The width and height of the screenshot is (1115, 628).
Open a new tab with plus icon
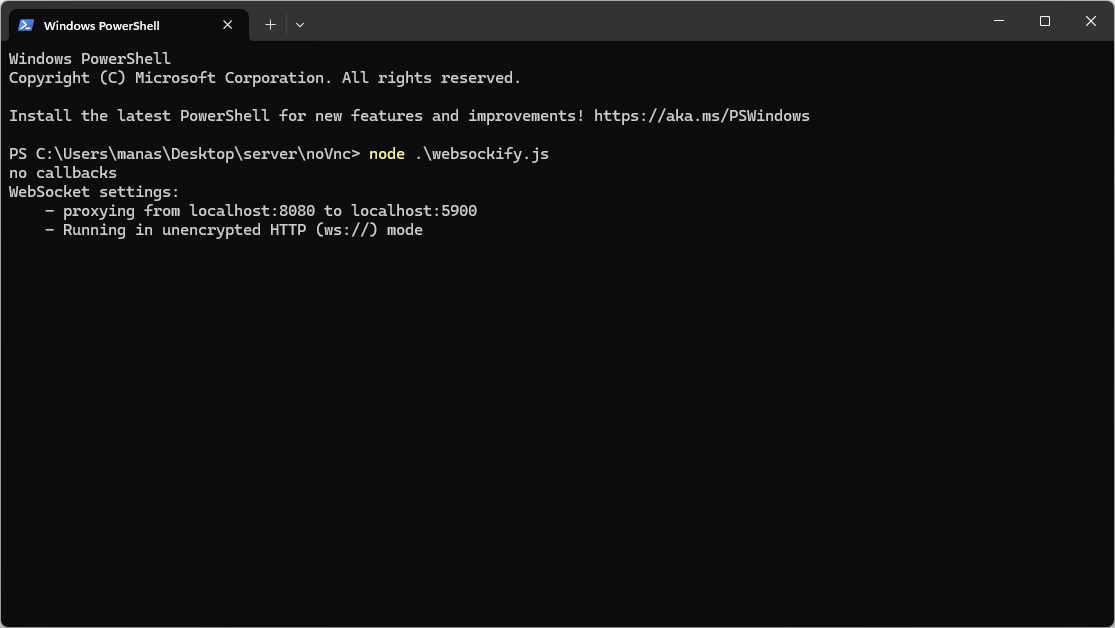(270, 25)
